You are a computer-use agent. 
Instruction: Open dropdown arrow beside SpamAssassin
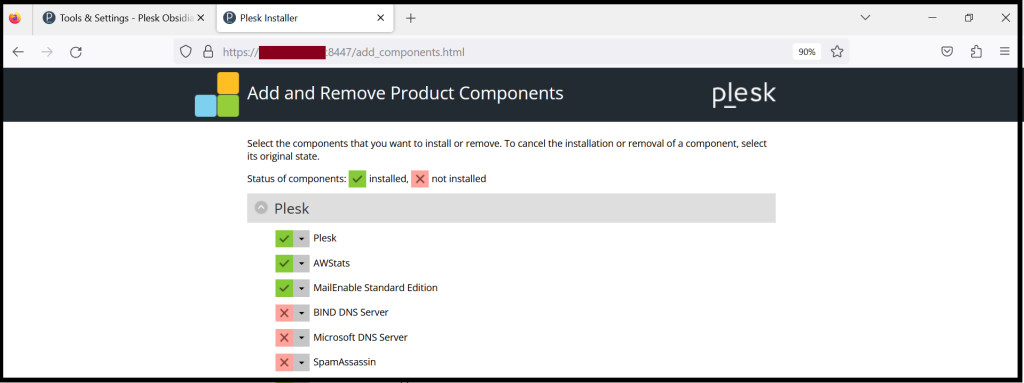click(301, 363)
